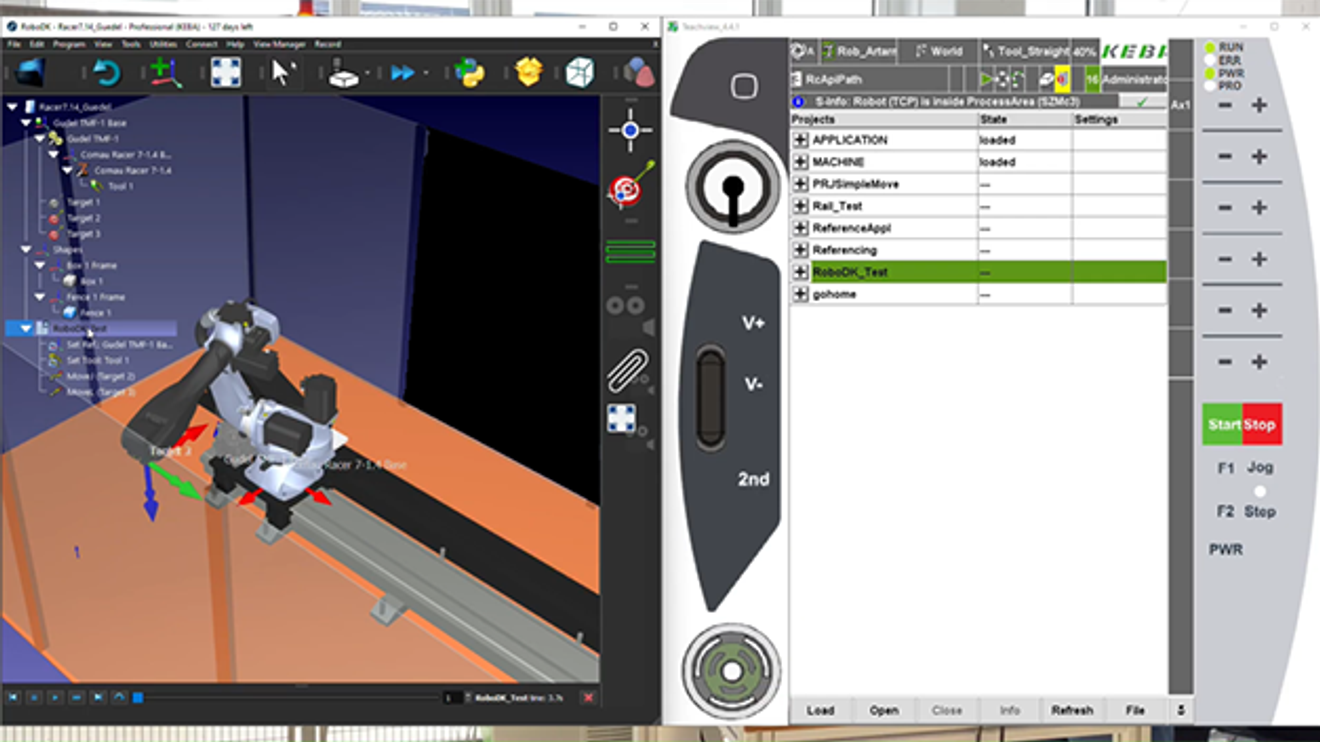Select the Referencing project row

tap(978, 250)
